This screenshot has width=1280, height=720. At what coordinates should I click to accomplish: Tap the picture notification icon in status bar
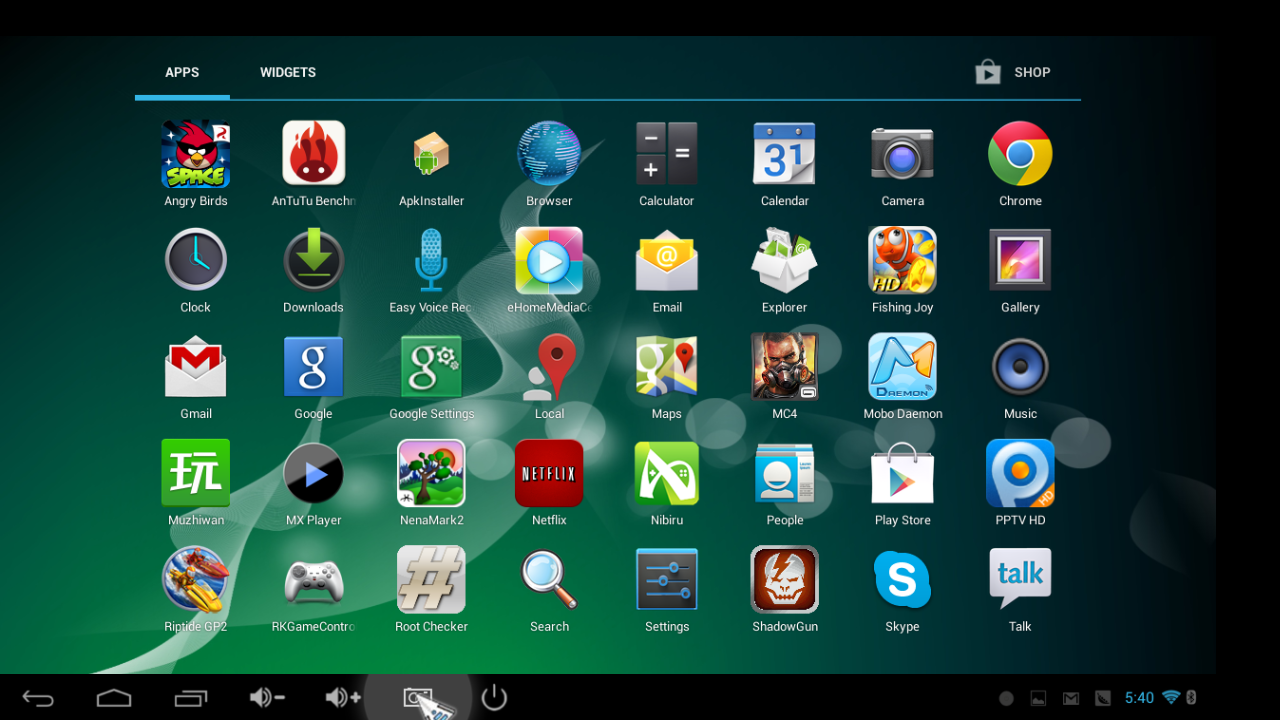click(1039, 698)
